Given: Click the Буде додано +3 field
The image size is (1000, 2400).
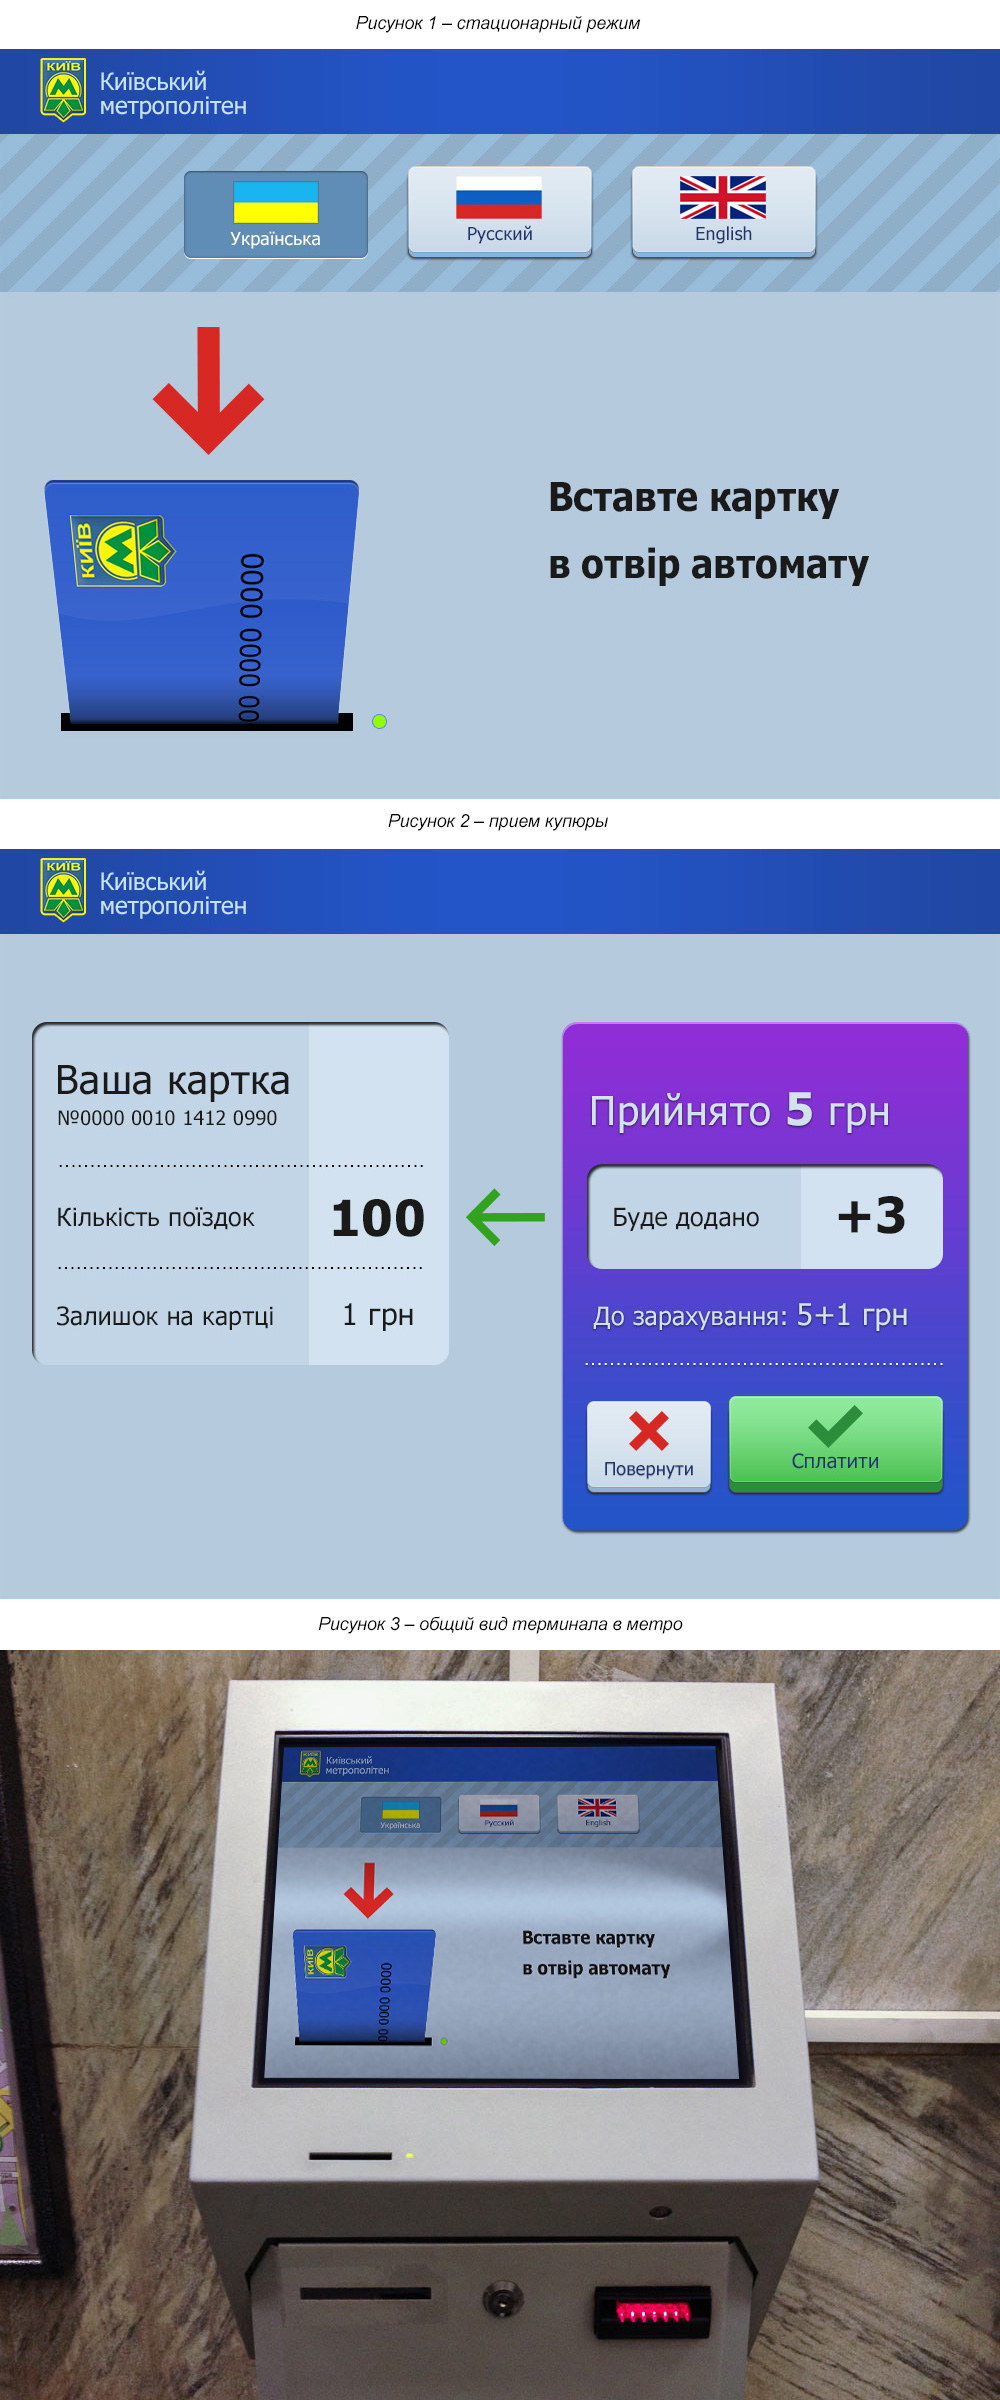Looking at the screenshot, I should coord(765,1217).
